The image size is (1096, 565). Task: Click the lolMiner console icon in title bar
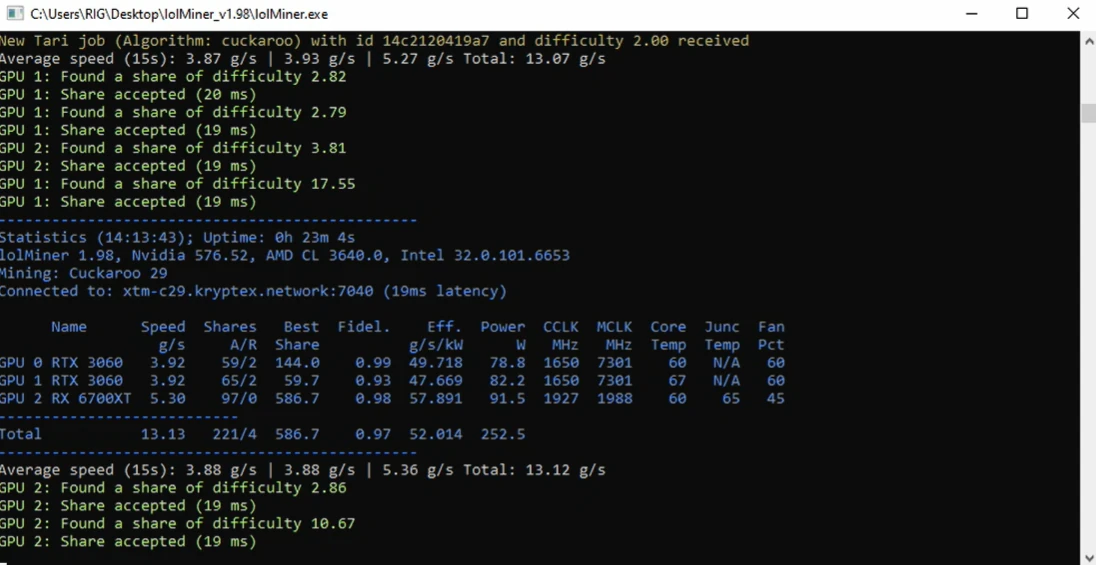[x=15, y=14]
